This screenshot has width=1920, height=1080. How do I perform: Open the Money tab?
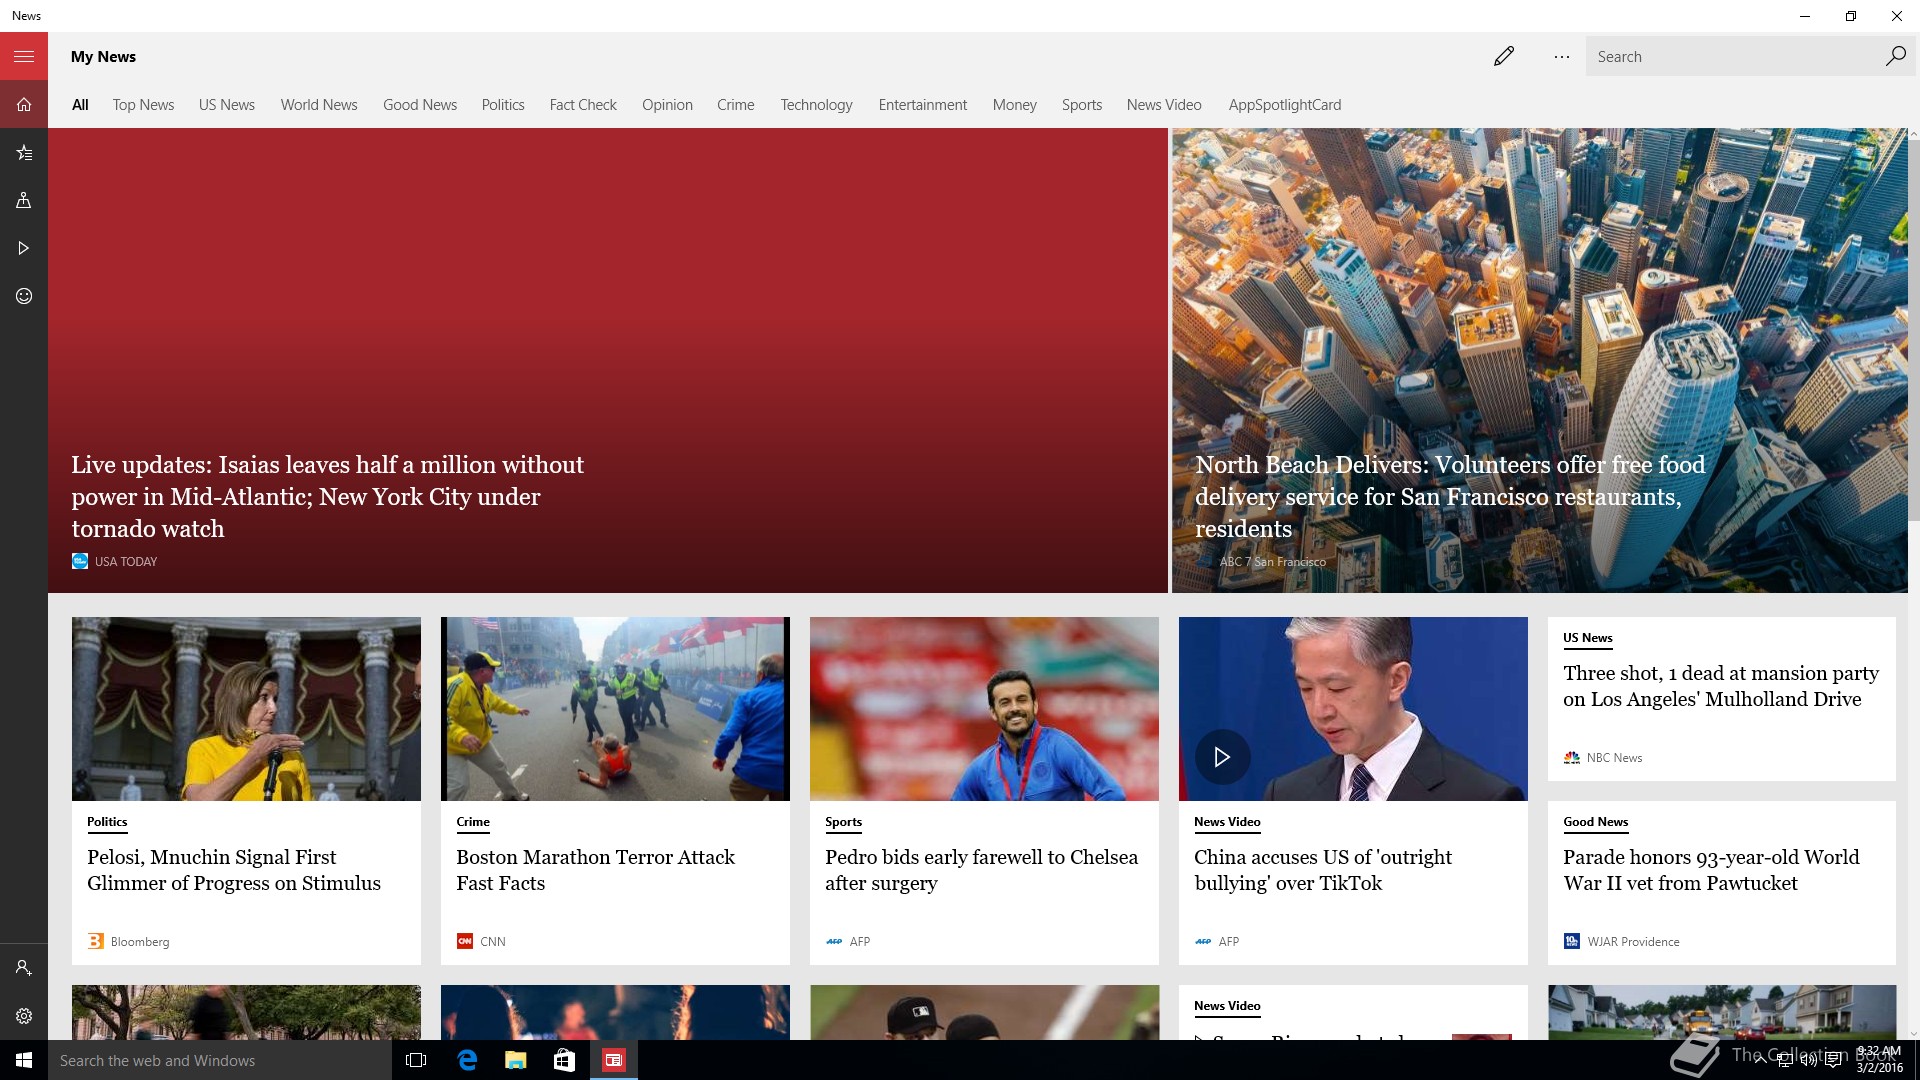[1015, 105]
